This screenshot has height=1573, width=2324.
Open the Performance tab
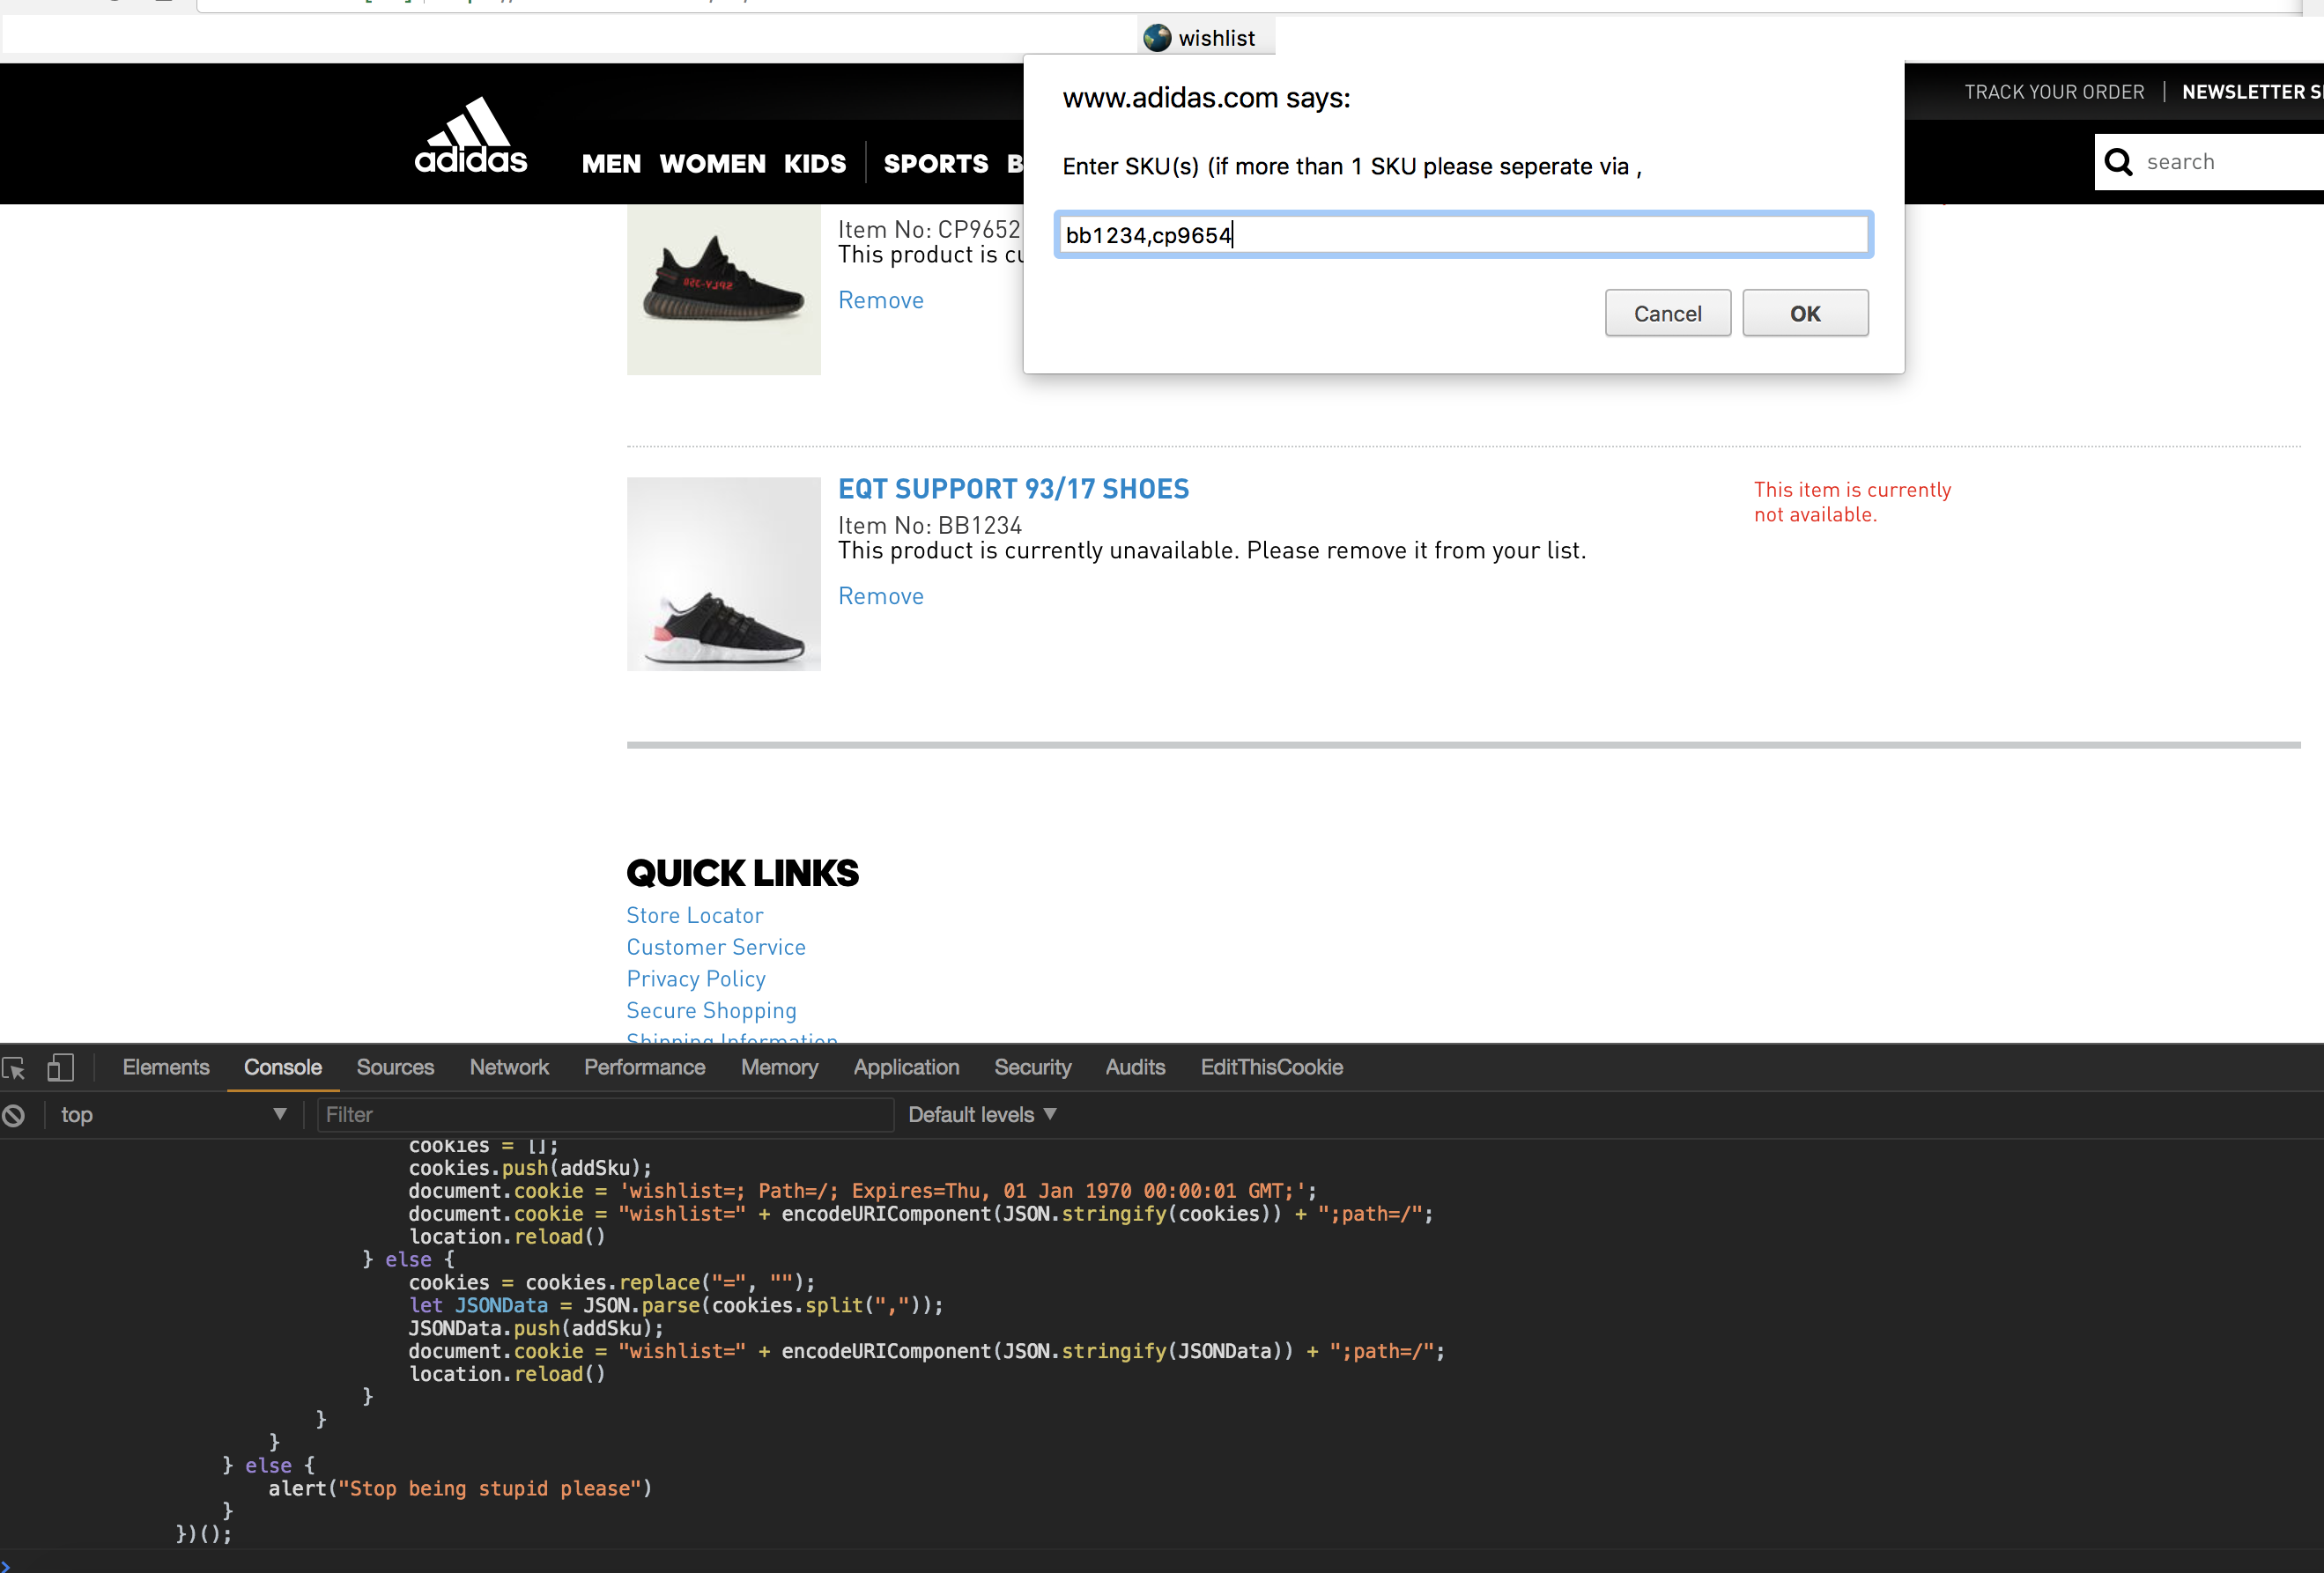pos(644,1067)
